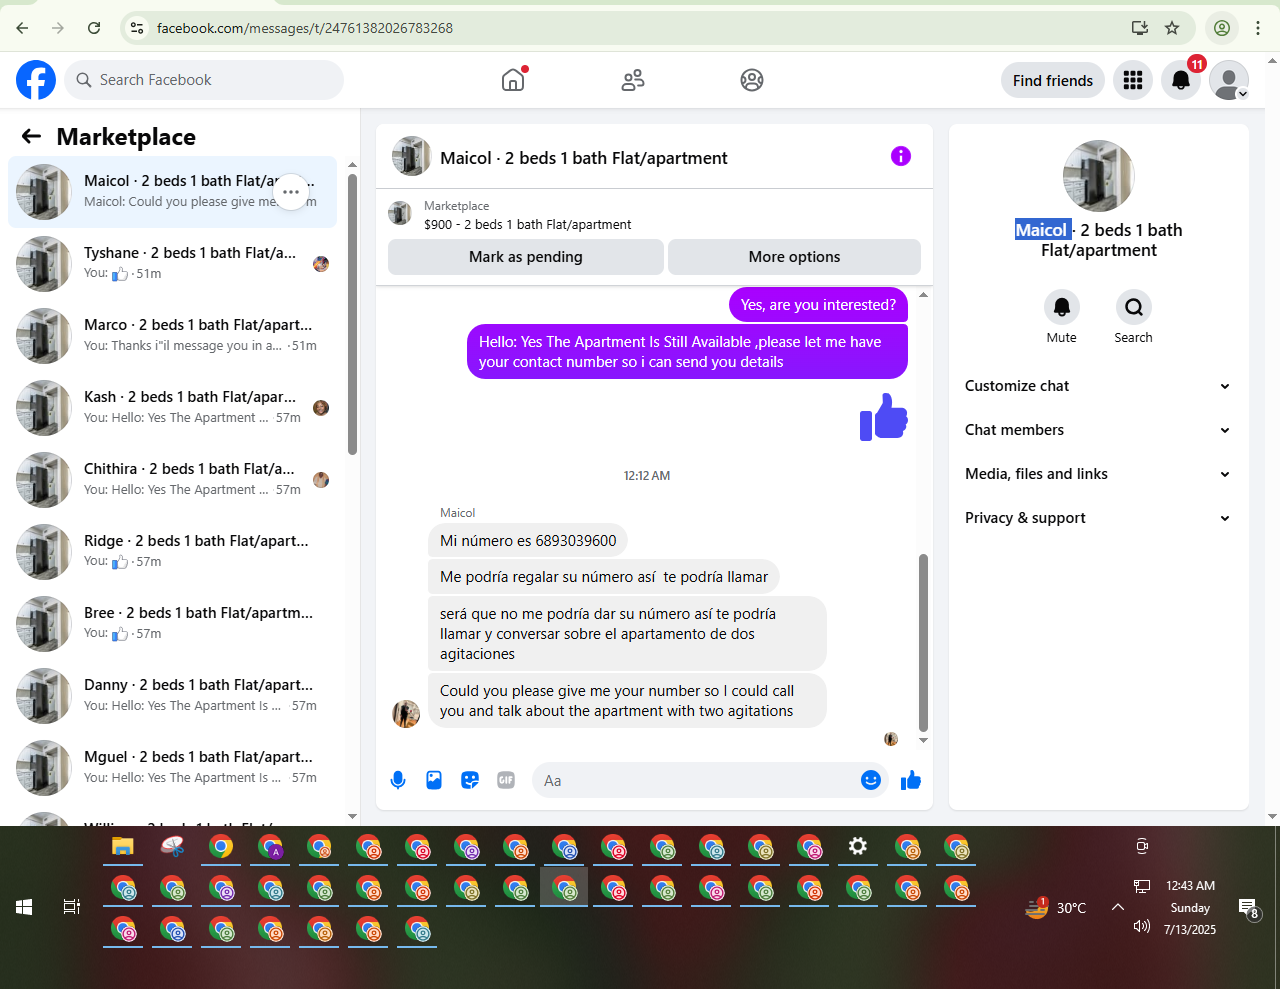Click the back arrow beside Marketplace
Viewport: 1280px width, 989px height.
click(32, 137)
